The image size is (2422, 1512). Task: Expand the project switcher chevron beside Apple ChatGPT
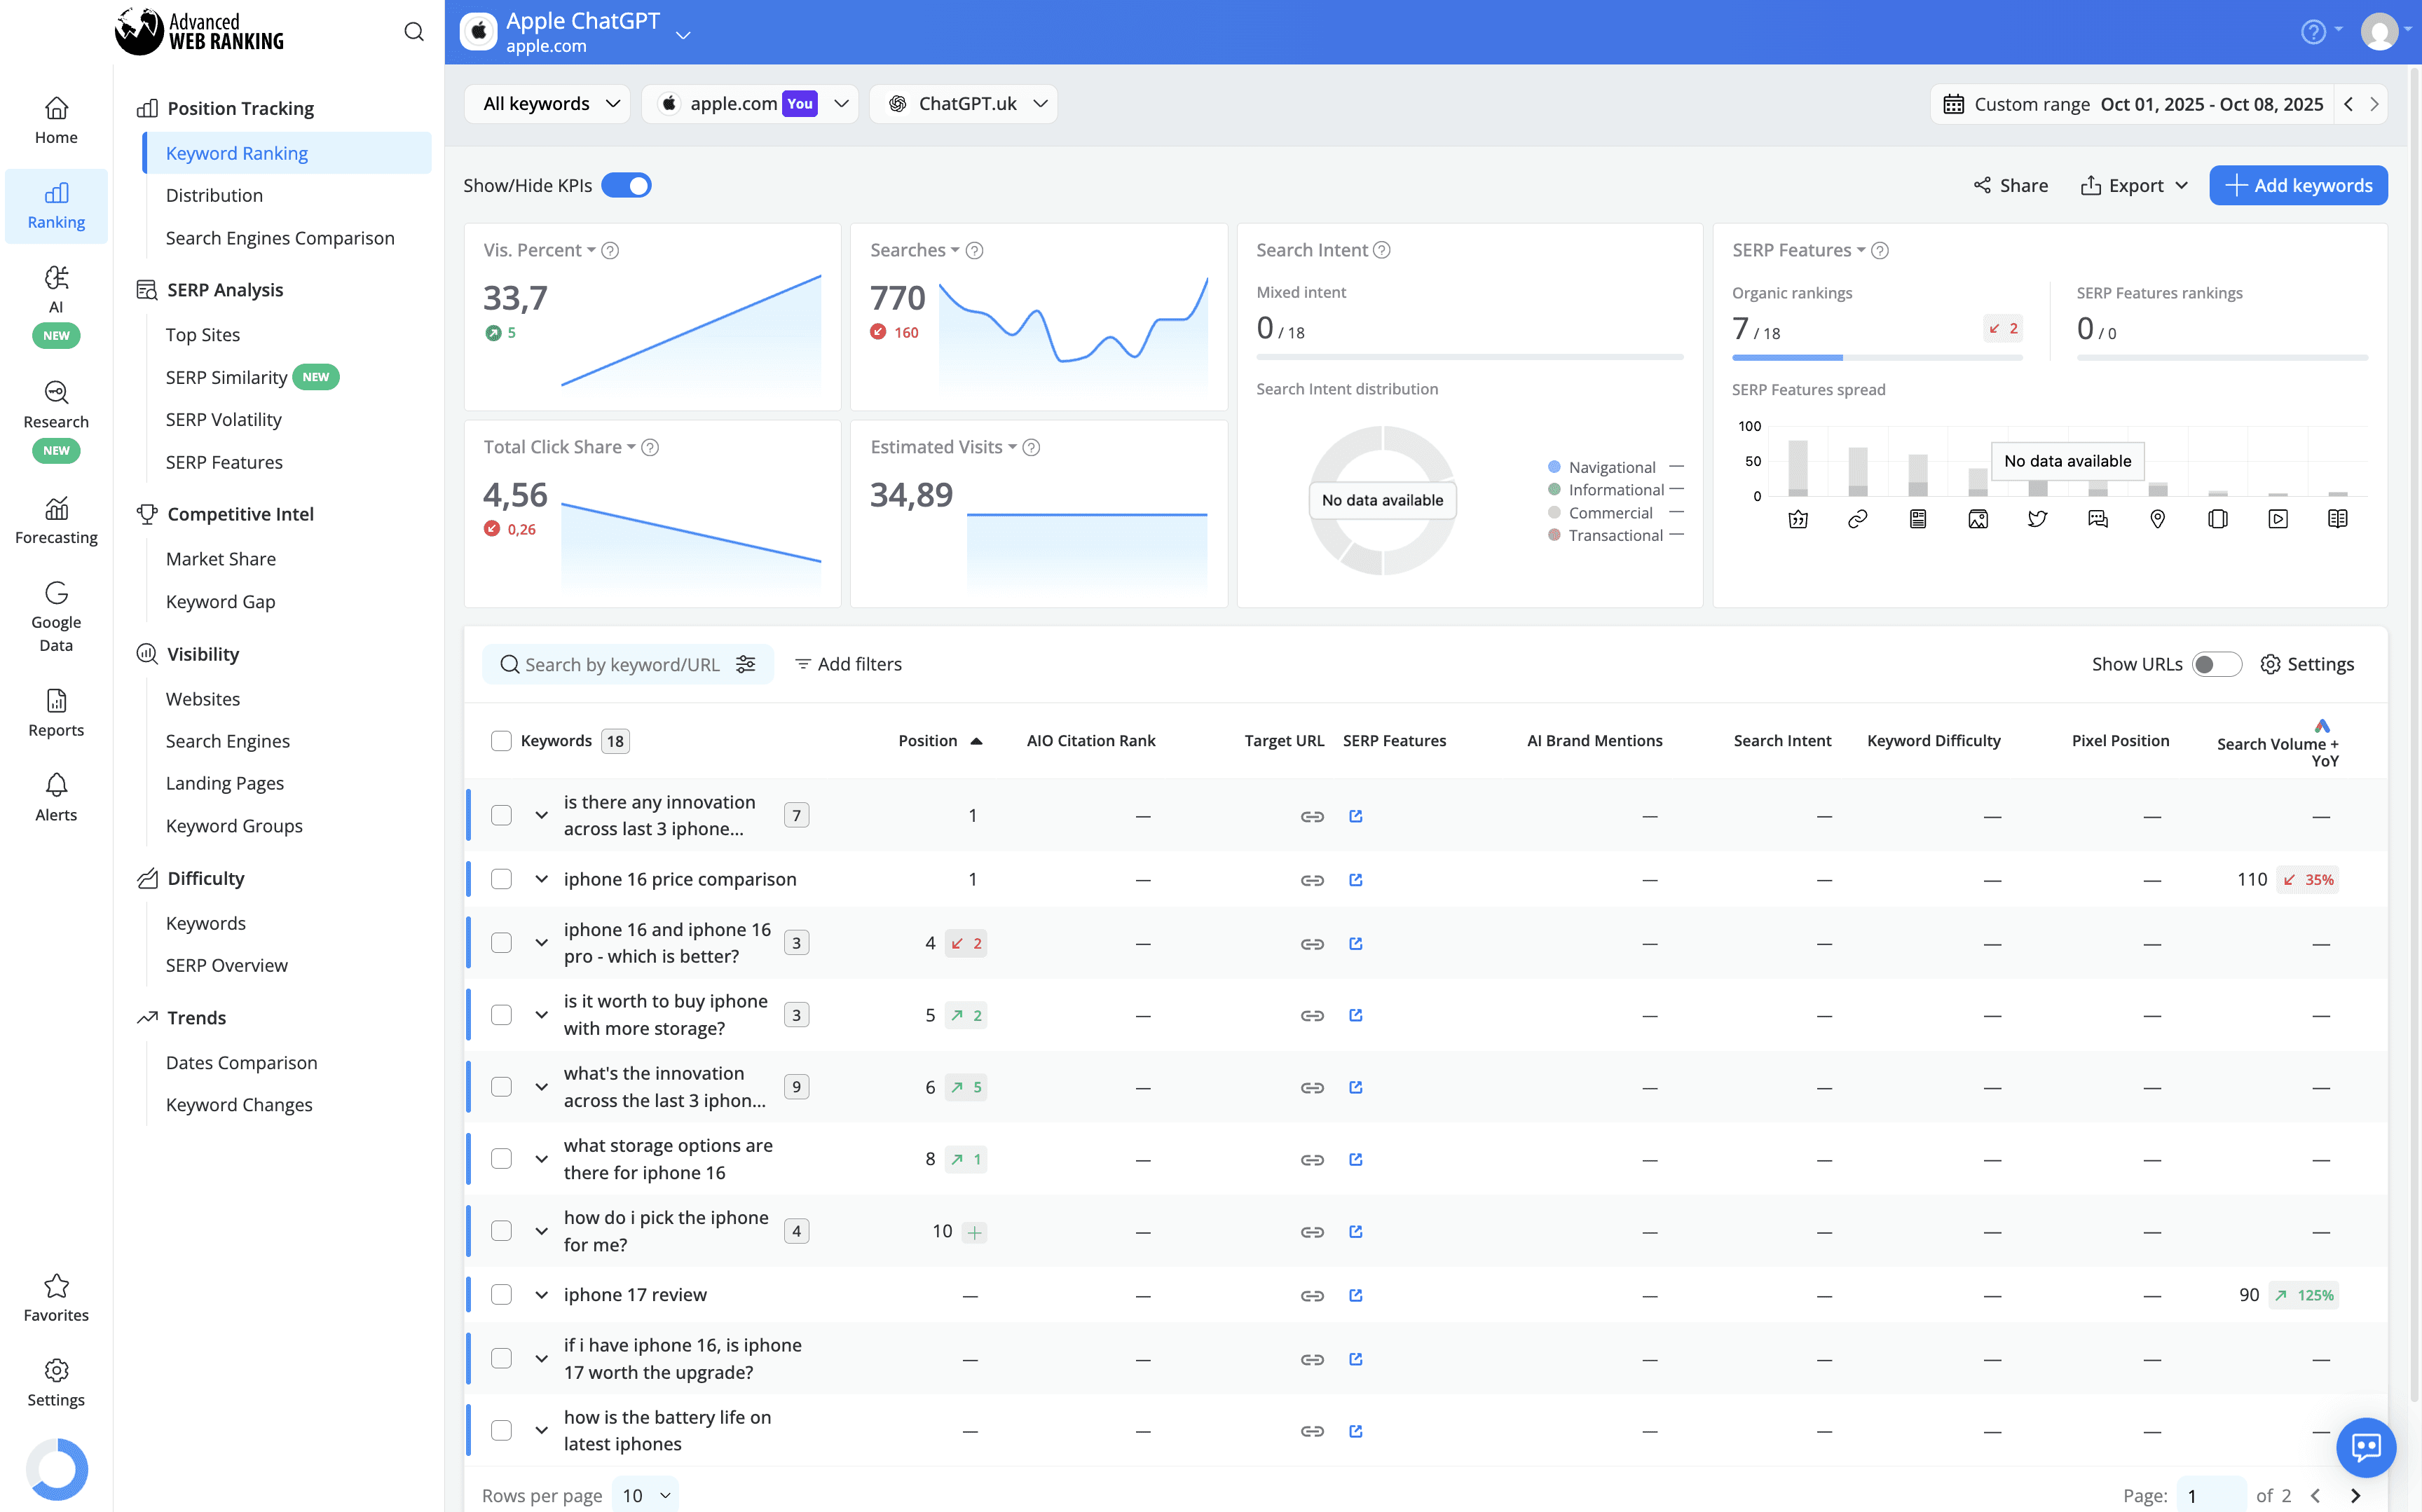pos(683,35)
